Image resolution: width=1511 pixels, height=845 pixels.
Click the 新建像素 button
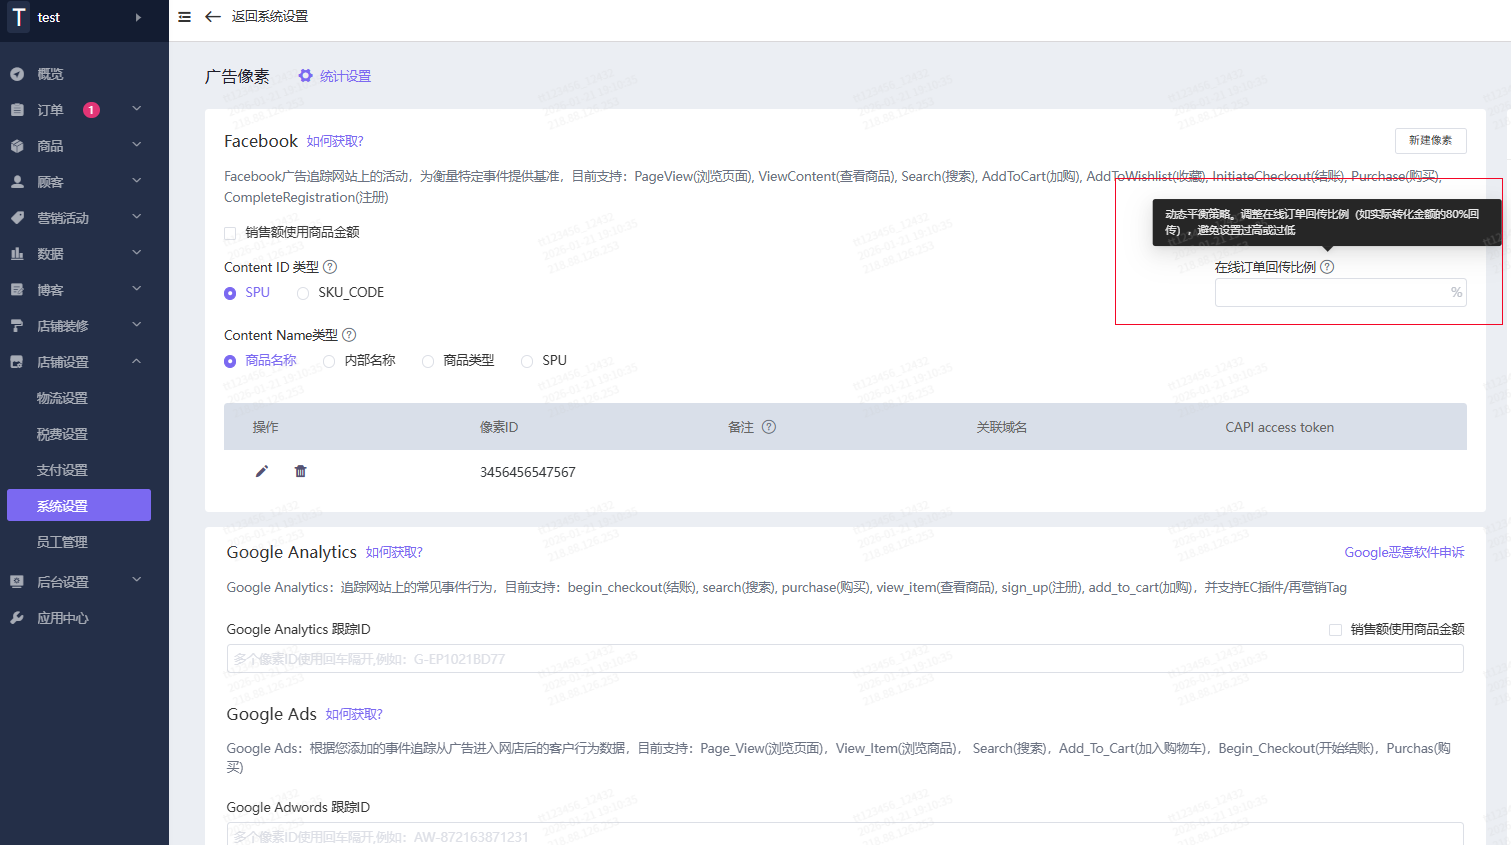1430,140
